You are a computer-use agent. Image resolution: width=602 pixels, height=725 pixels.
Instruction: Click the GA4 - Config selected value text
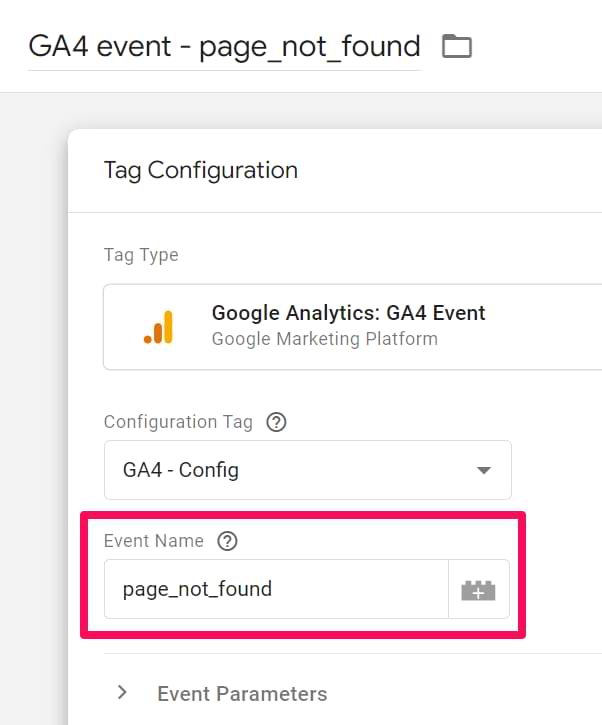(x=181, y=470)
